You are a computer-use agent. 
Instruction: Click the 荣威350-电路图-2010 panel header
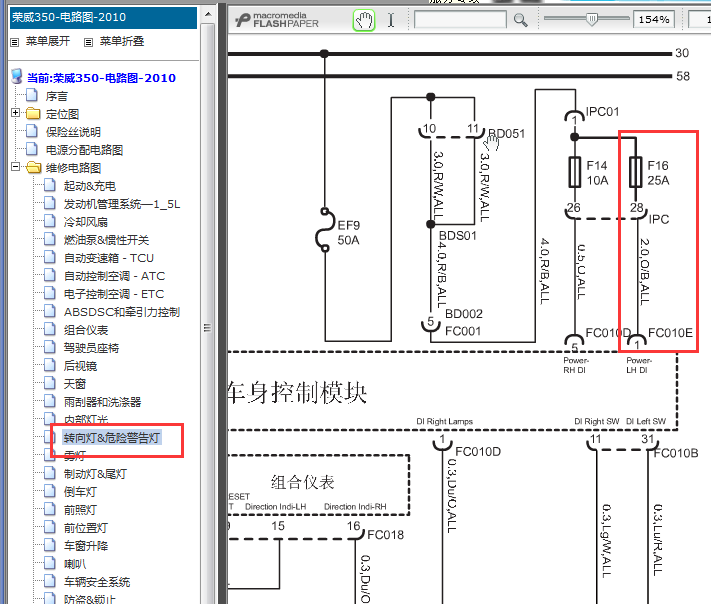click(103, 18)
